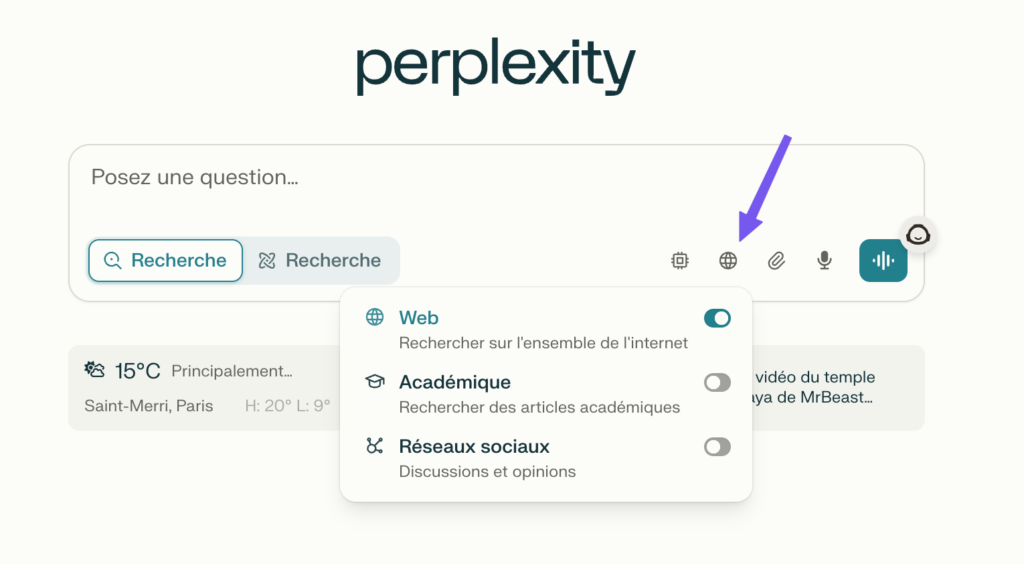1024x564 pixels.
Task: Enable the Académique source toggle
Action: [x=717, y=382]
